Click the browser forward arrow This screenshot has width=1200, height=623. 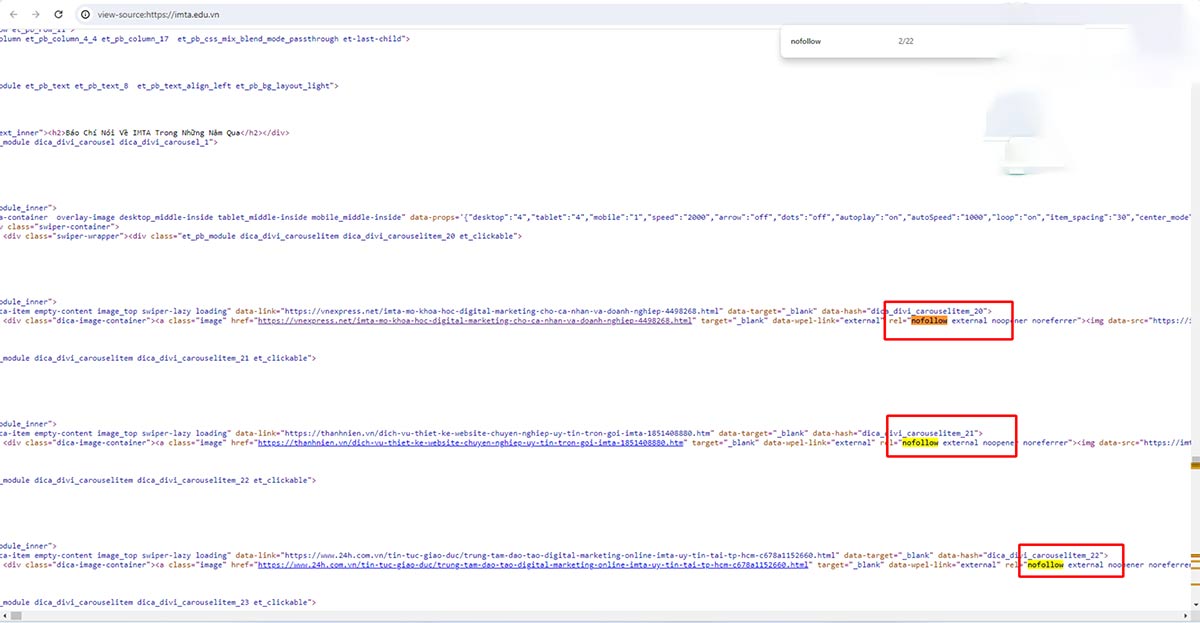point(36,14)
